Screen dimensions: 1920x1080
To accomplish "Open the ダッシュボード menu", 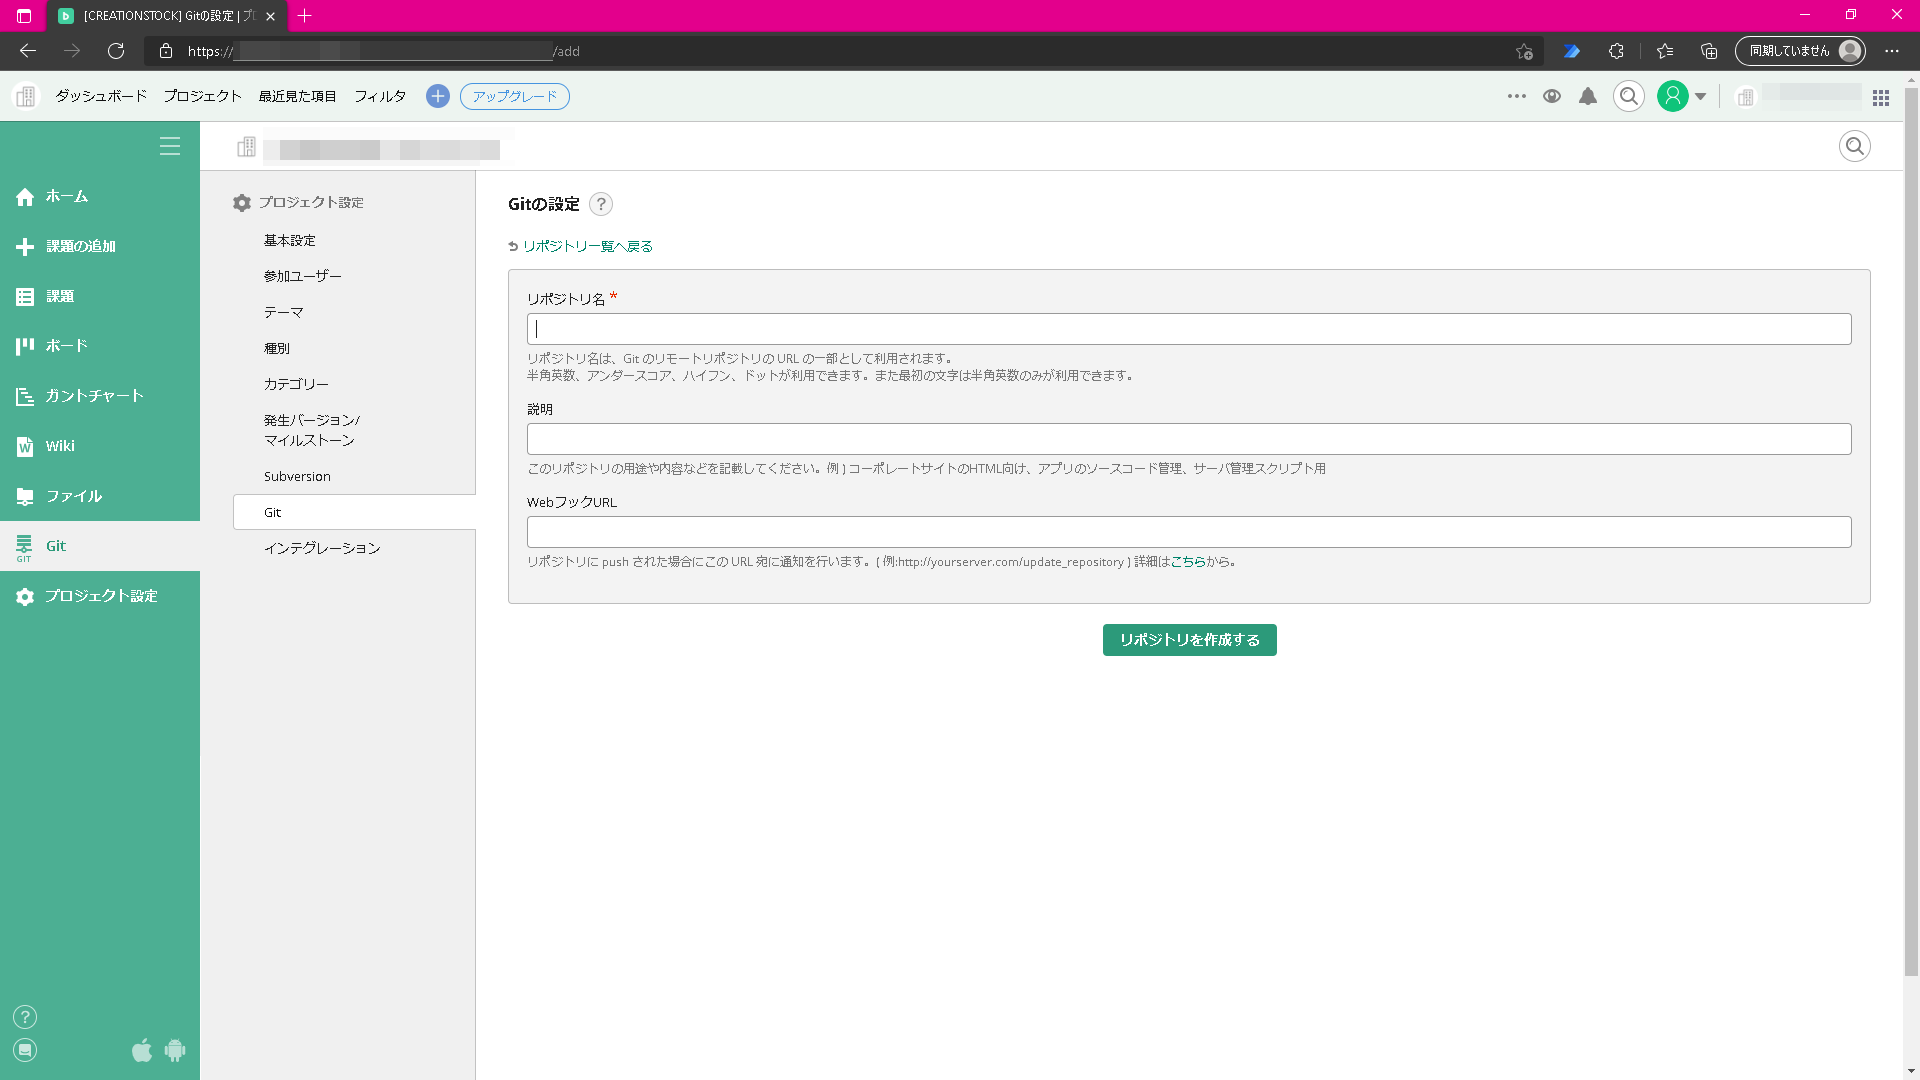I will coord(99,96).
